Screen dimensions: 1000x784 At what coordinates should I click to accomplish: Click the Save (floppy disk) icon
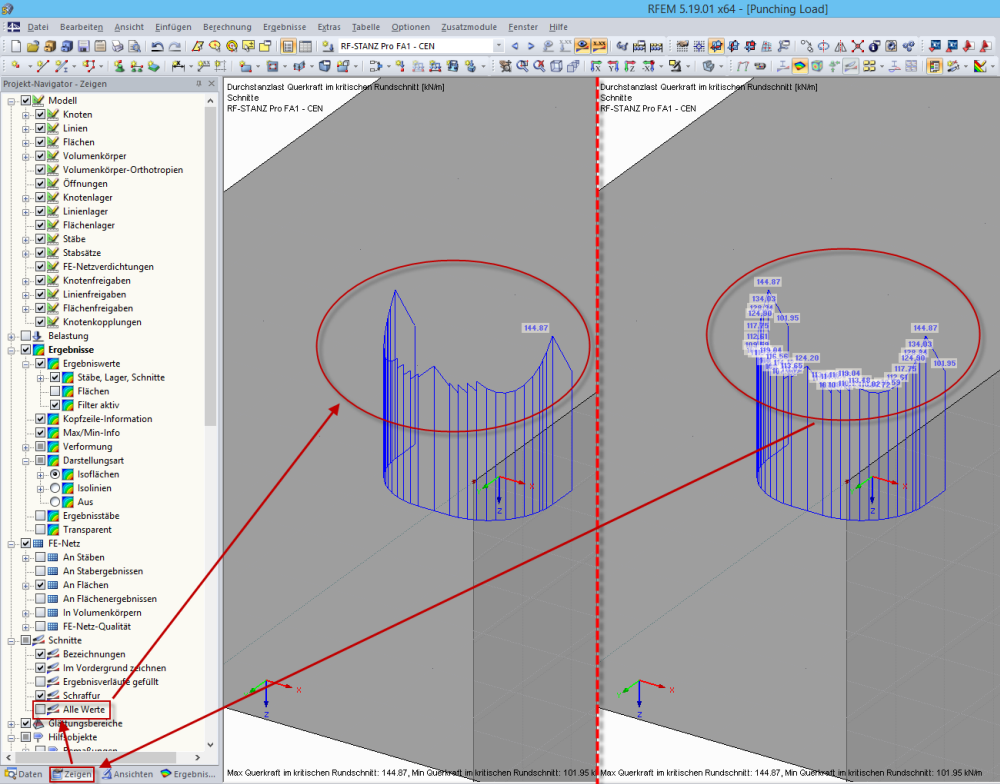tap(84, 46)
